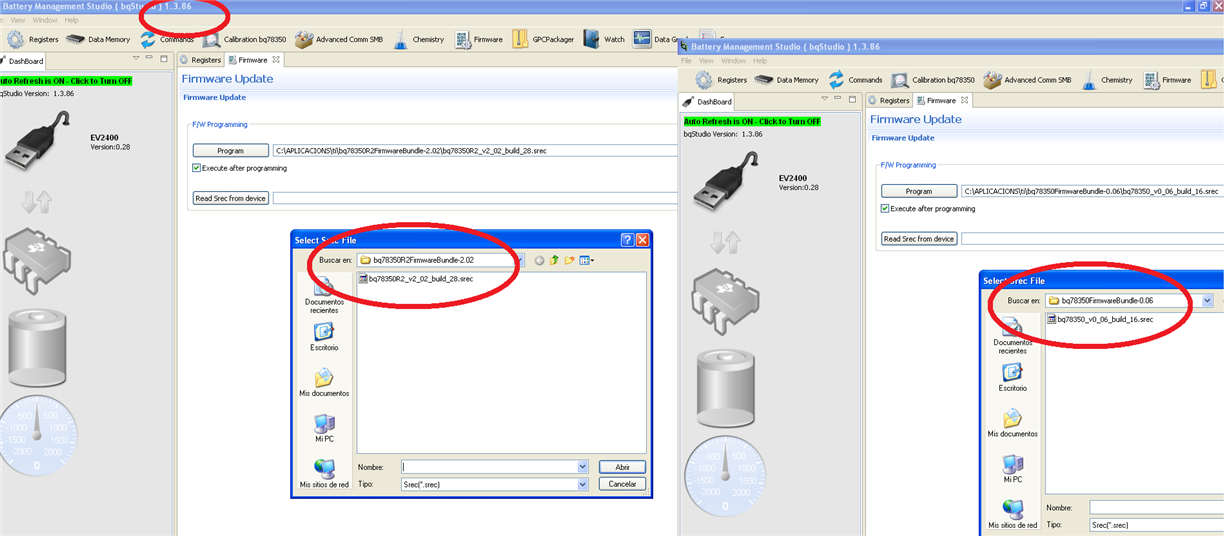1230x536 pixels.
Task: Close the Firmware tab in bq78350_v0_06 window
Action: [x=965, y=100]
